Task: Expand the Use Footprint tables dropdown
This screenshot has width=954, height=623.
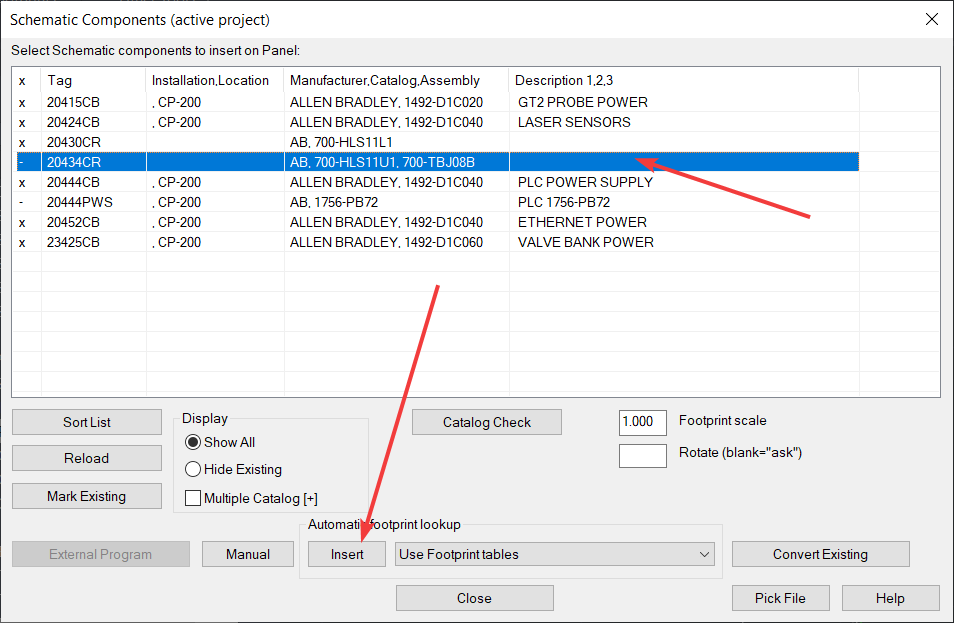Action: [x=555, y=554]
